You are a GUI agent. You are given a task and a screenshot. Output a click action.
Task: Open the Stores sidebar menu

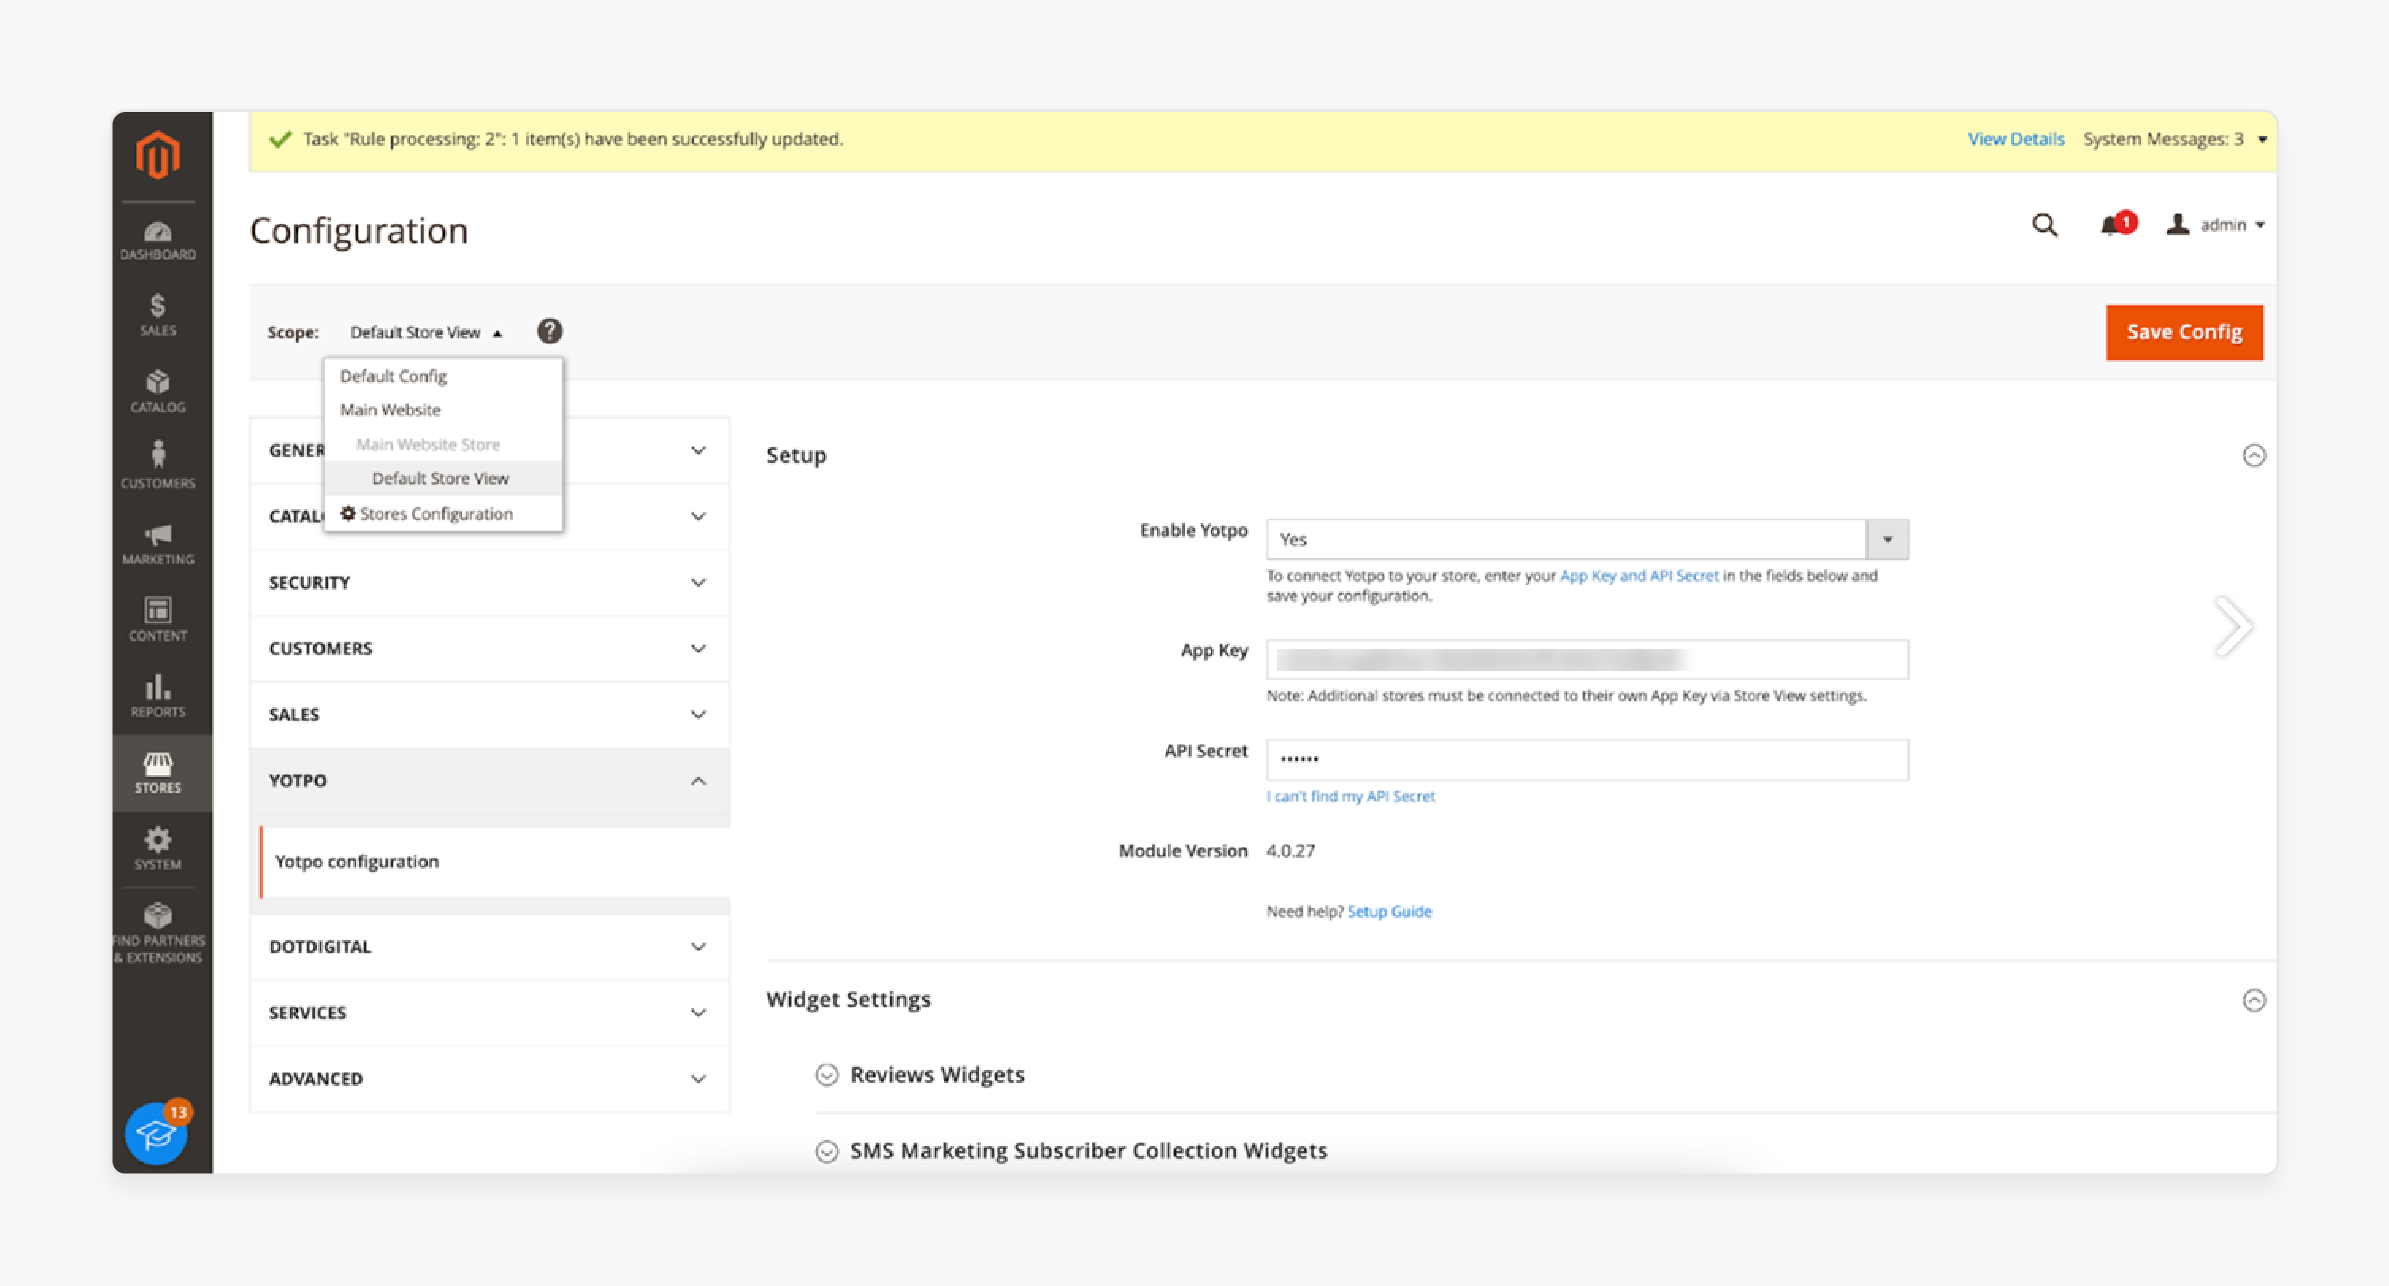coord(158,773)
